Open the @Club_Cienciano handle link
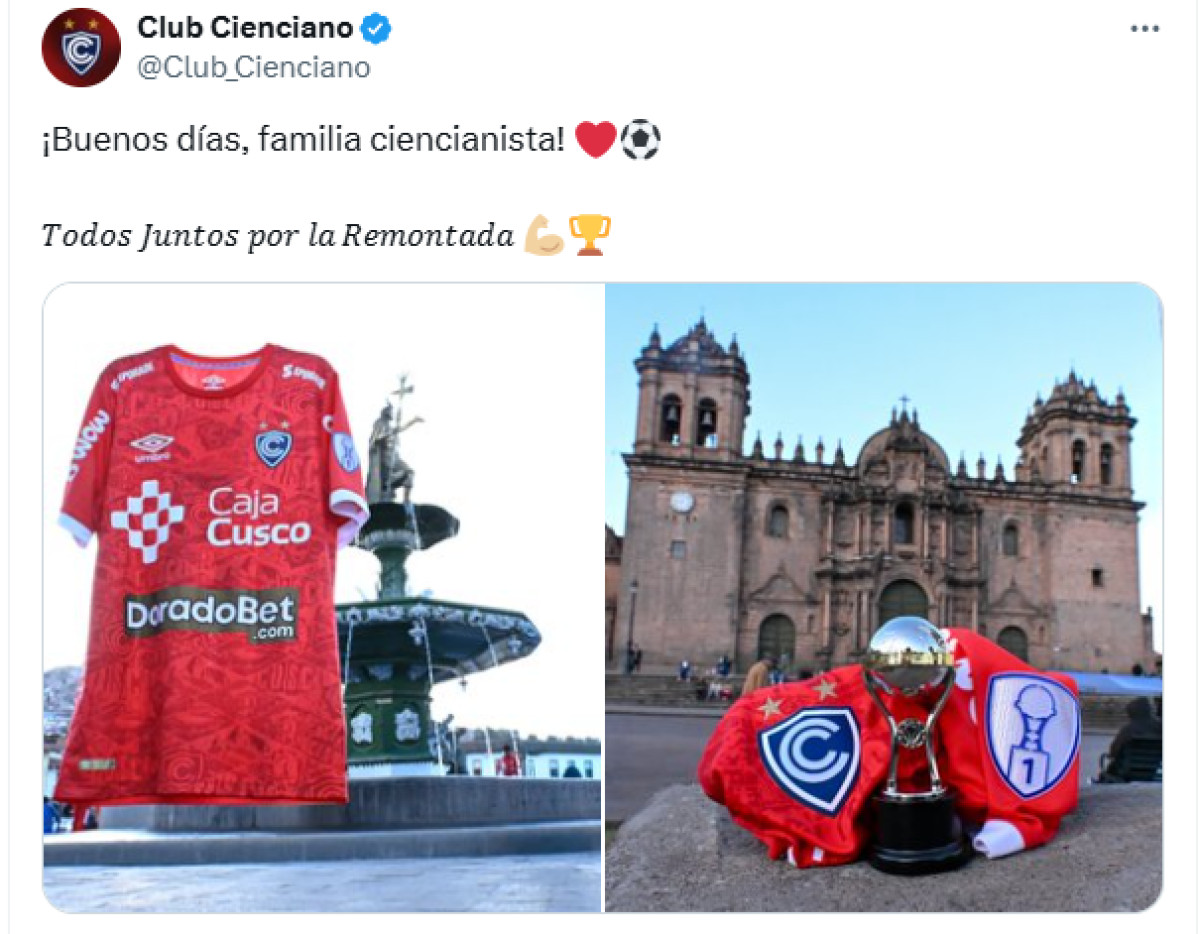Image resolution: width=1200 pixels, height=934 pixels. (254, 67)
